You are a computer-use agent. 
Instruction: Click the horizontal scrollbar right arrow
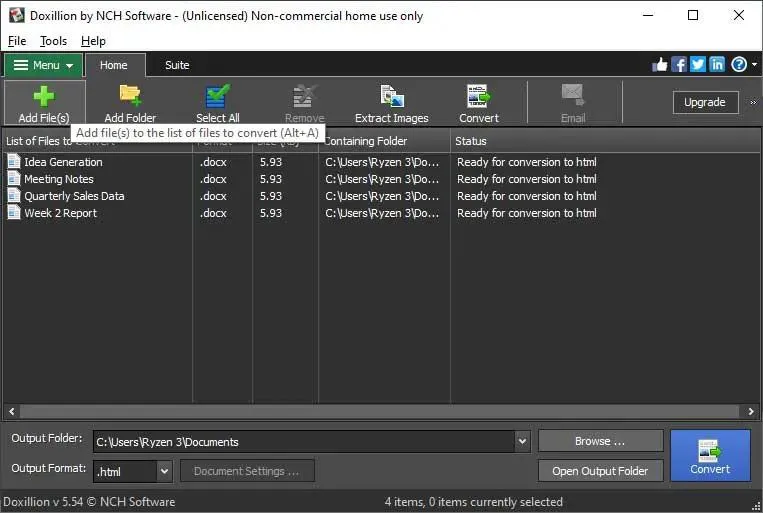751,411
